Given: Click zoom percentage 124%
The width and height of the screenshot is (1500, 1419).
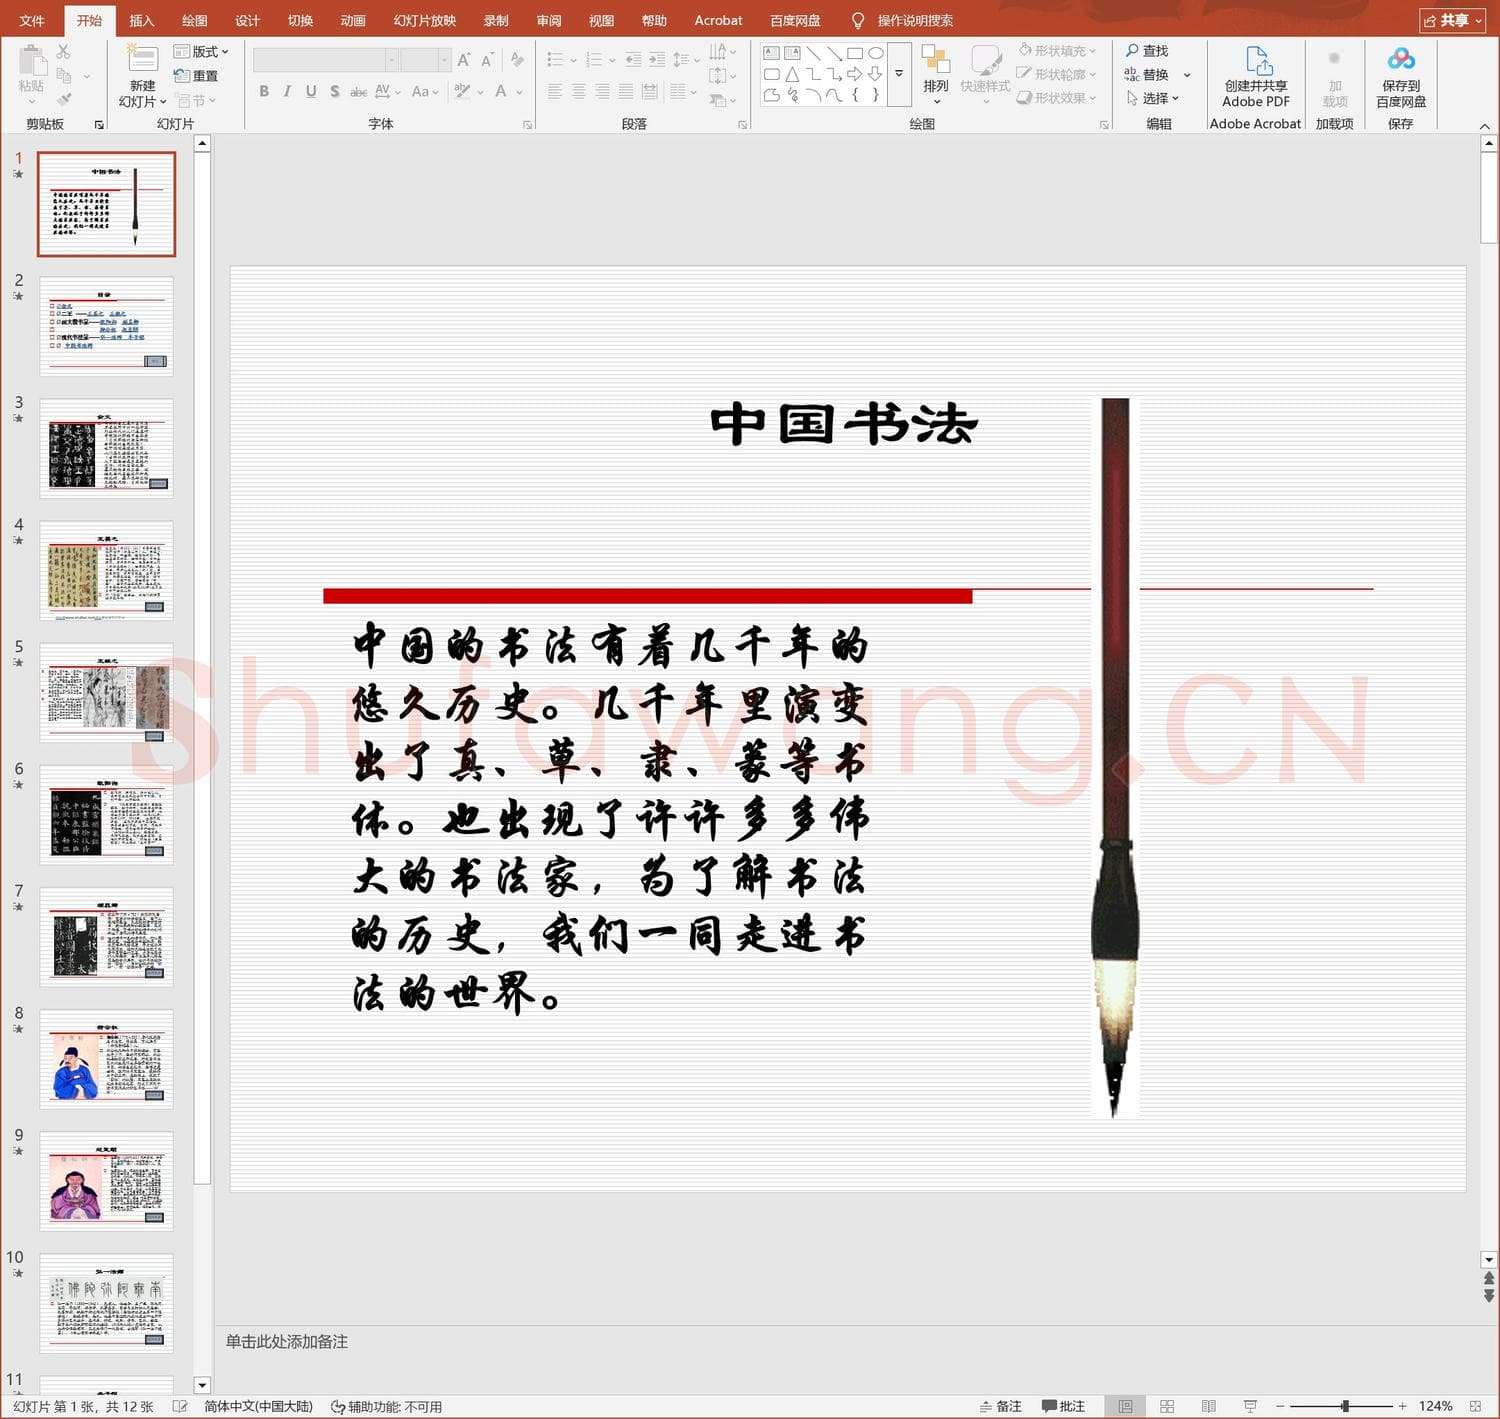Looking at the screenshot, I should (1435, 1406).
